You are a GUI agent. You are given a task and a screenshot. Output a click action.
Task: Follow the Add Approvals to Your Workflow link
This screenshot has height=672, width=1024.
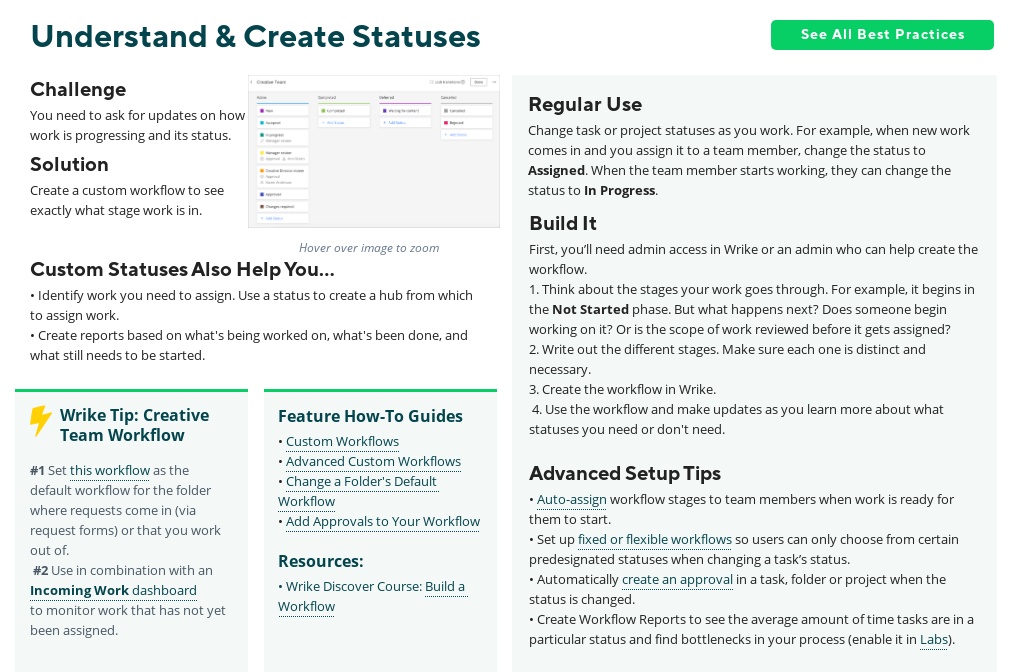coord(383,521)
